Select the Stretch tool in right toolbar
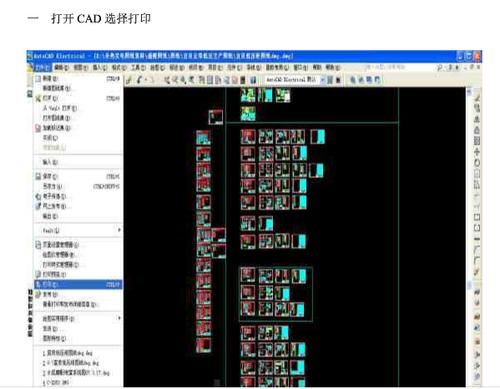This screenshot has width=500, height=389. pyautogui.click(x=477, y=184)
